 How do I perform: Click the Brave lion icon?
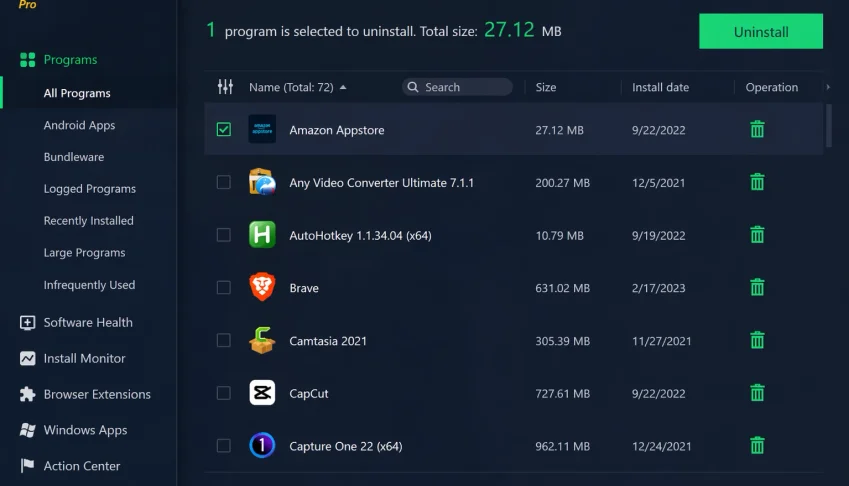click(x=262, y=287)
